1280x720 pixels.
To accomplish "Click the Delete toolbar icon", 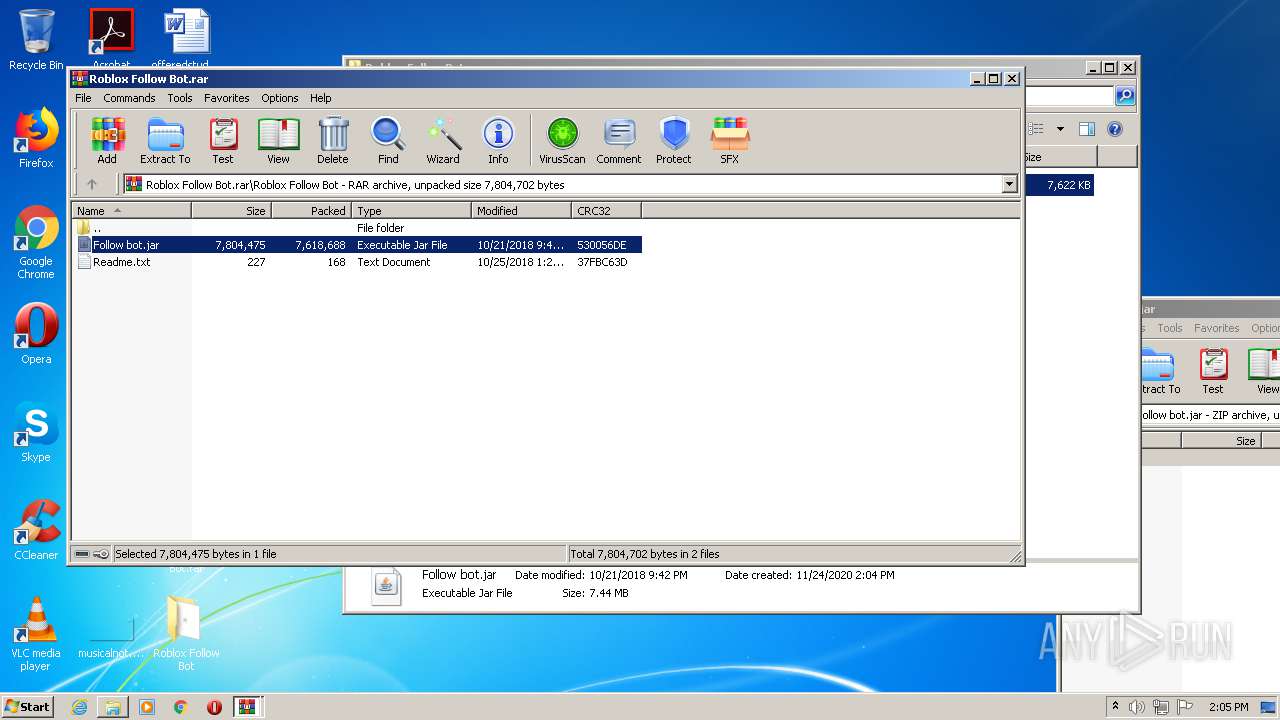I will [333, 141].
